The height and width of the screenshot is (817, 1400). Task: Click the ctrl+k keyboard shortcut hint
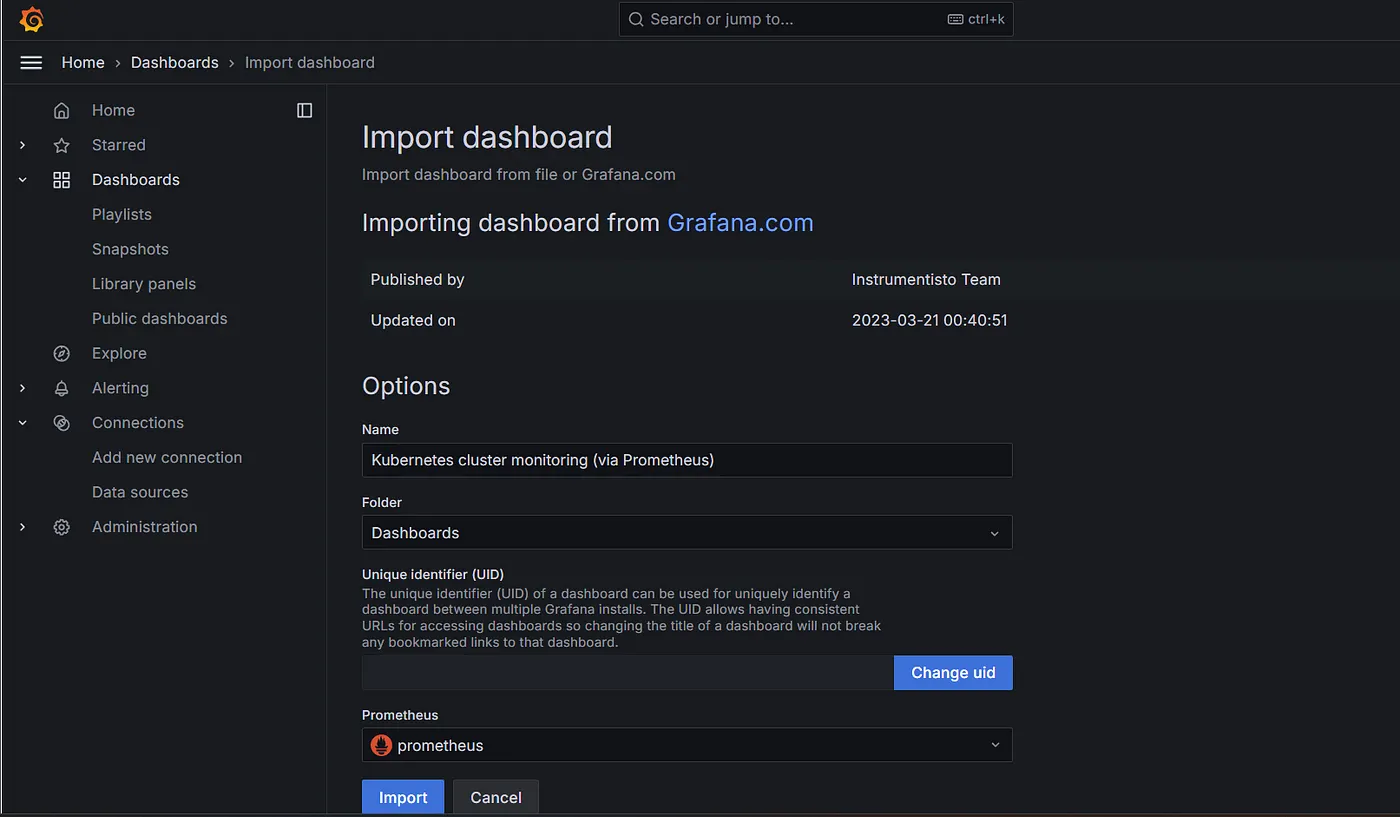click(976, 19)
